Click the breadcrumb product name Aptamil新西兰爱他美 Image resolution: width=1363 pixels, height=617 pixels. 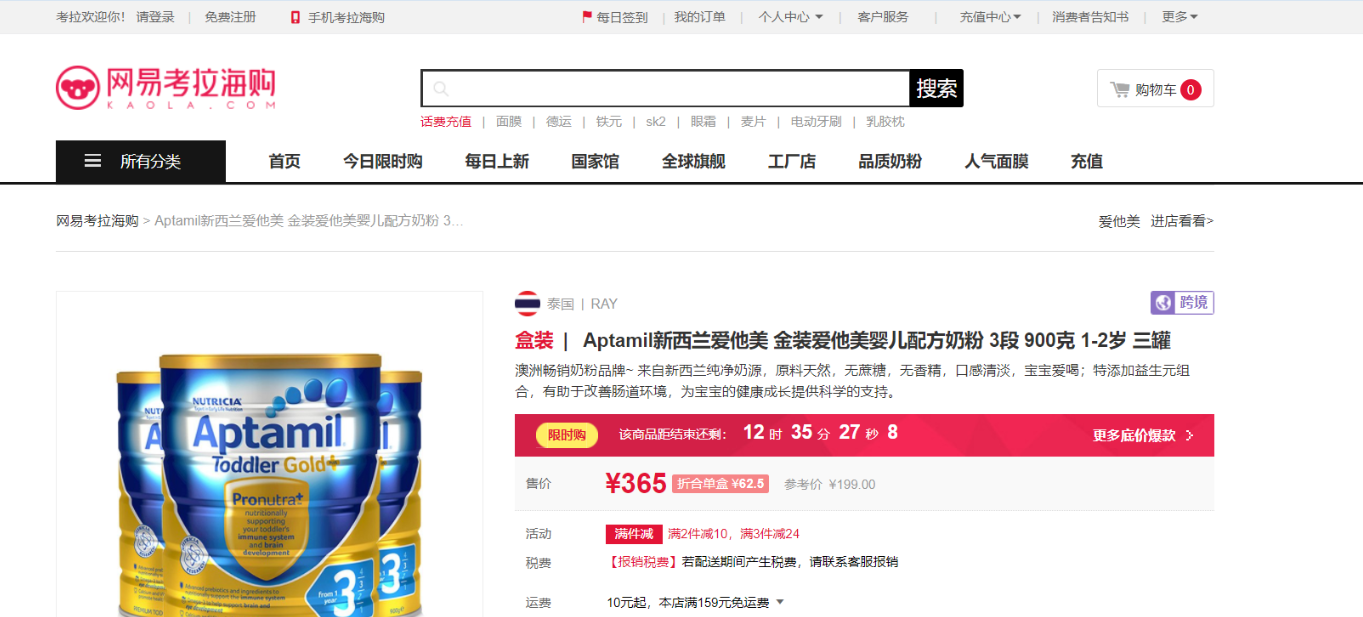(309, 220)
